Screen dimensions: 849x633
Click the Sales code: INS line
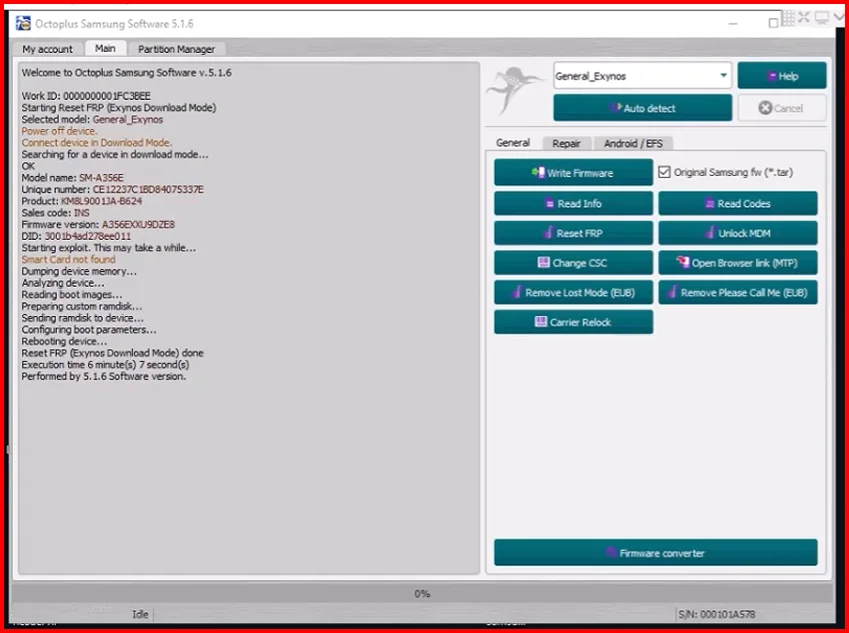55,213
